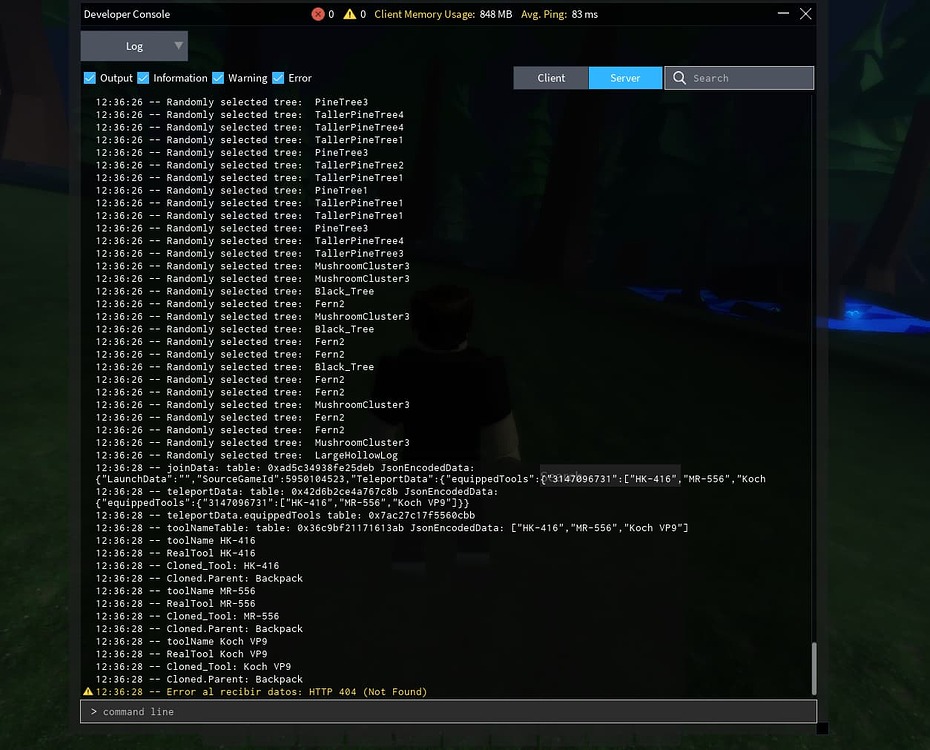Image resolution: width=930 pixels, height=750 pixels.
Task: Select the joinData JsonEncodedData log entry
Action: [280, 467]
